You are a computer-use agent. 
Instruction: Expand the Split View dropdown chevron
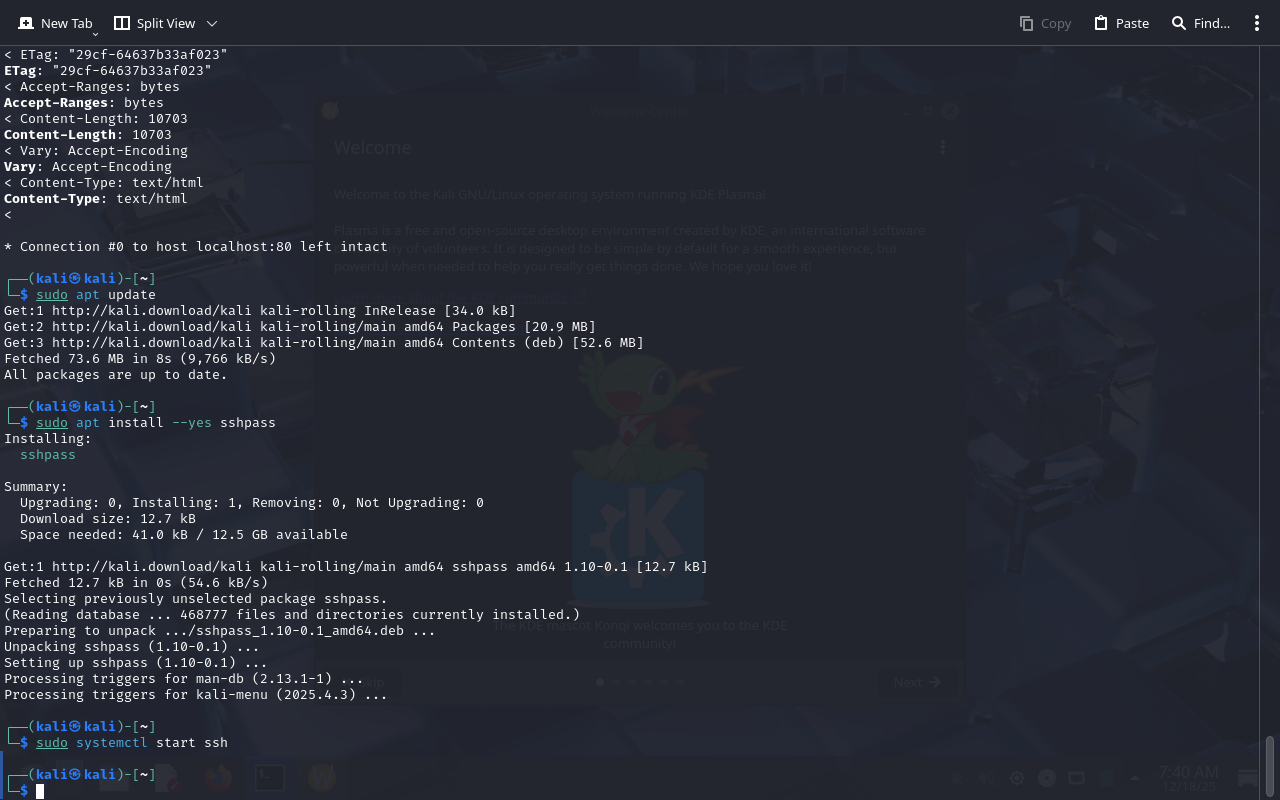coord(212,23)
